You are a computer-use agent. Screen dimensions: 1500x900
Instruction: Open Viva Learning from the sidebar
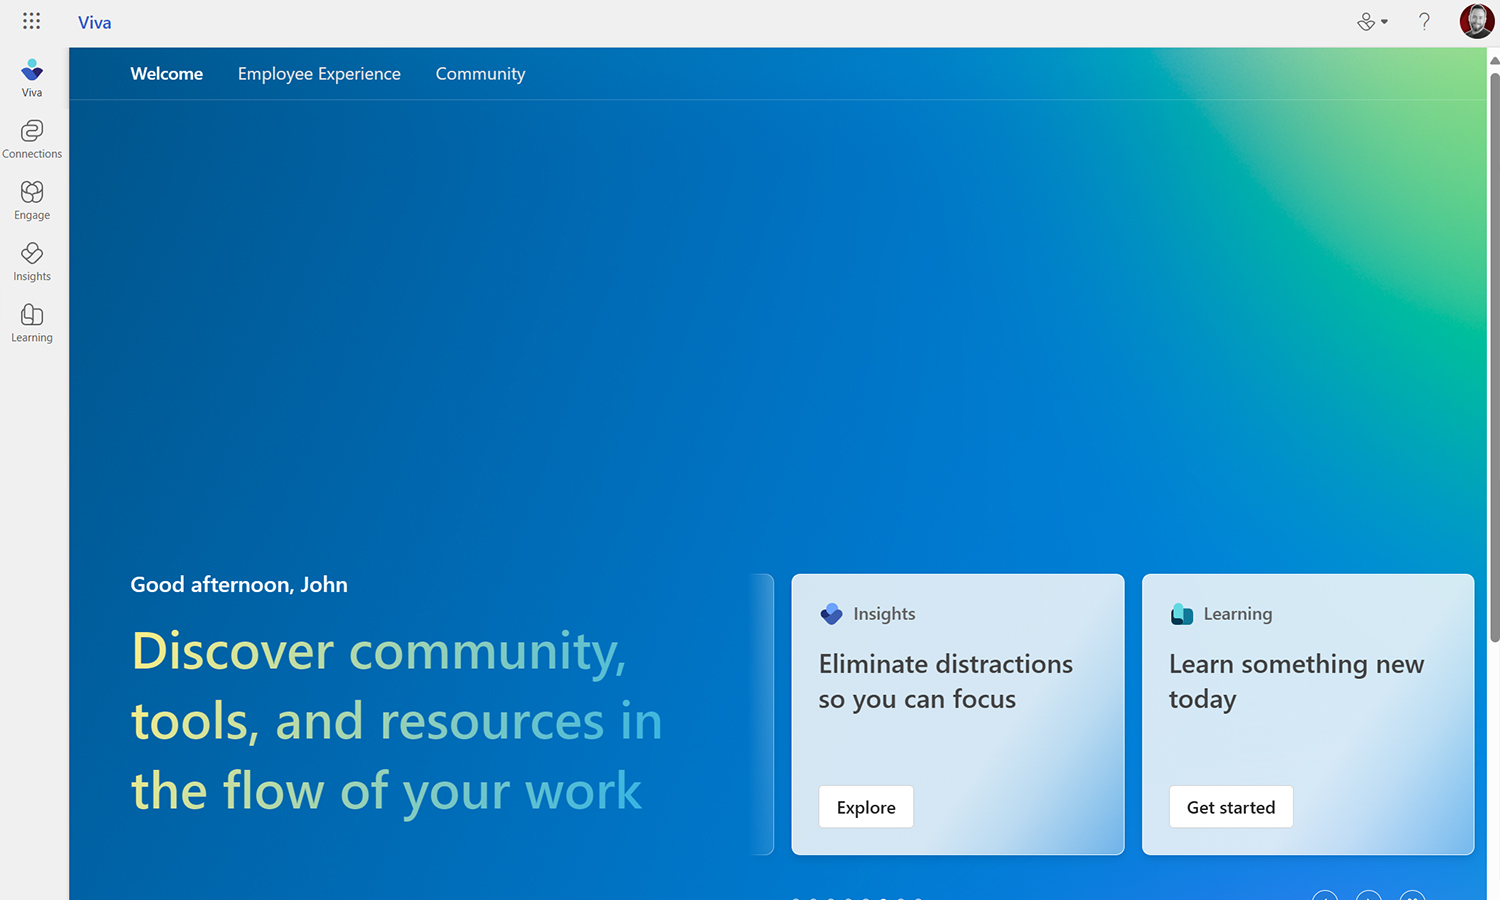pos(31,320)
